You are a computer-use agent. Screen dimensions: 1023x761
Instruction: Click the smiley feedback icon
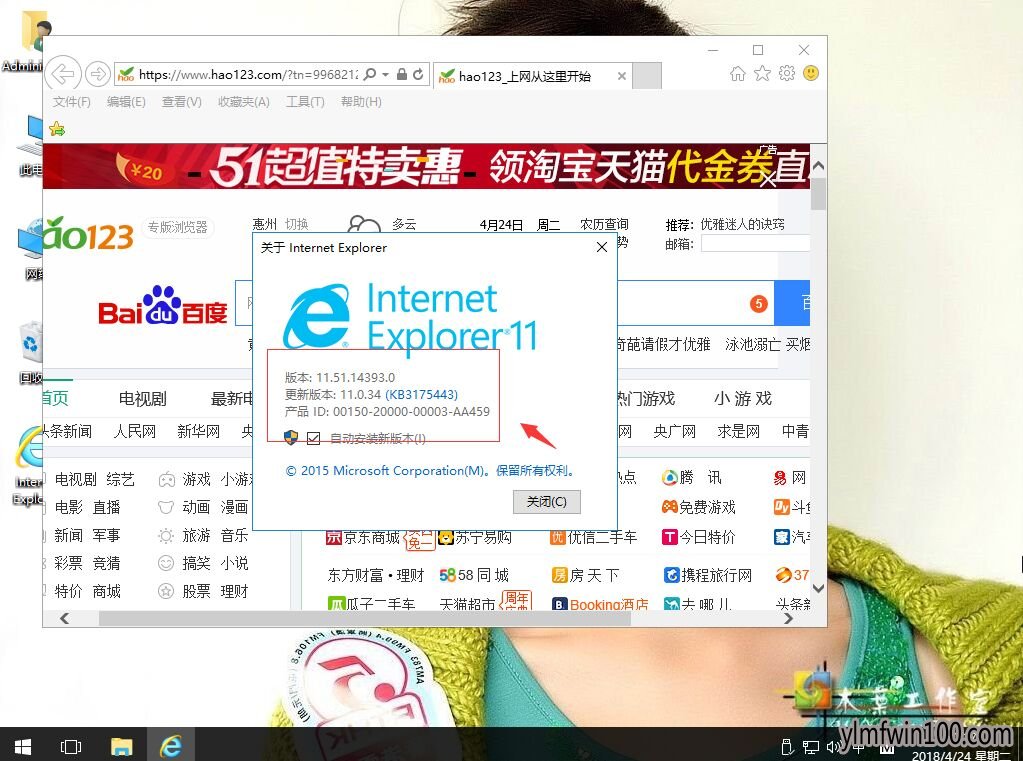pyautogui.click(x=811, y=73)
